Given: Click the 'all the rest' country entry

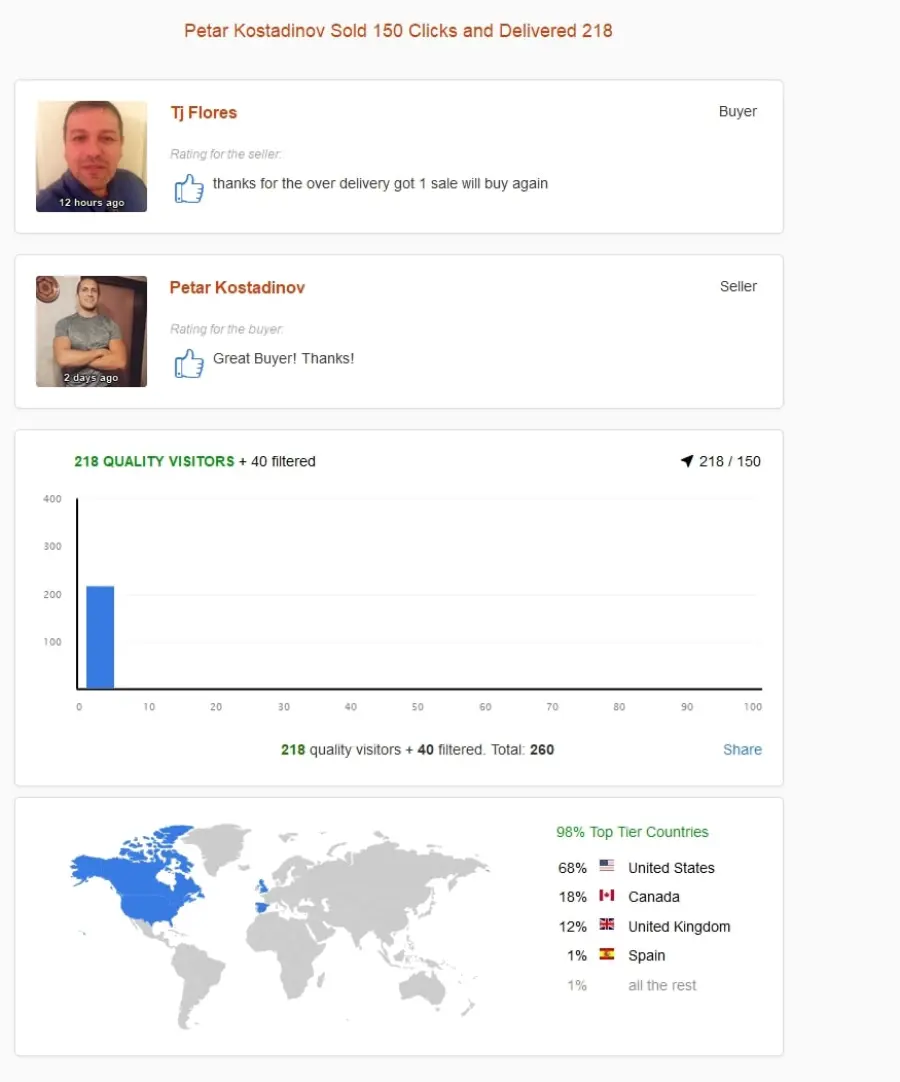Looking at the screenshot, I should click(x=662, y=985).
